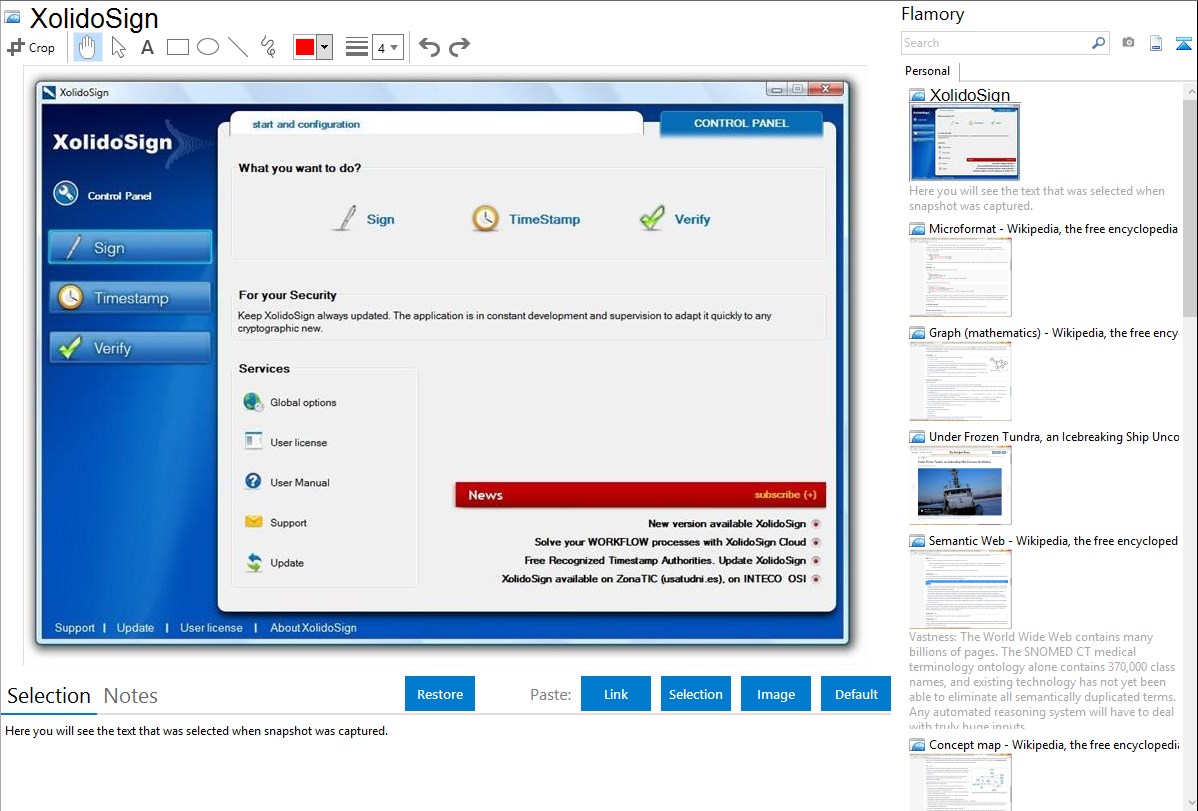Click the Support link in XolidoSign footer

(74, 628)
